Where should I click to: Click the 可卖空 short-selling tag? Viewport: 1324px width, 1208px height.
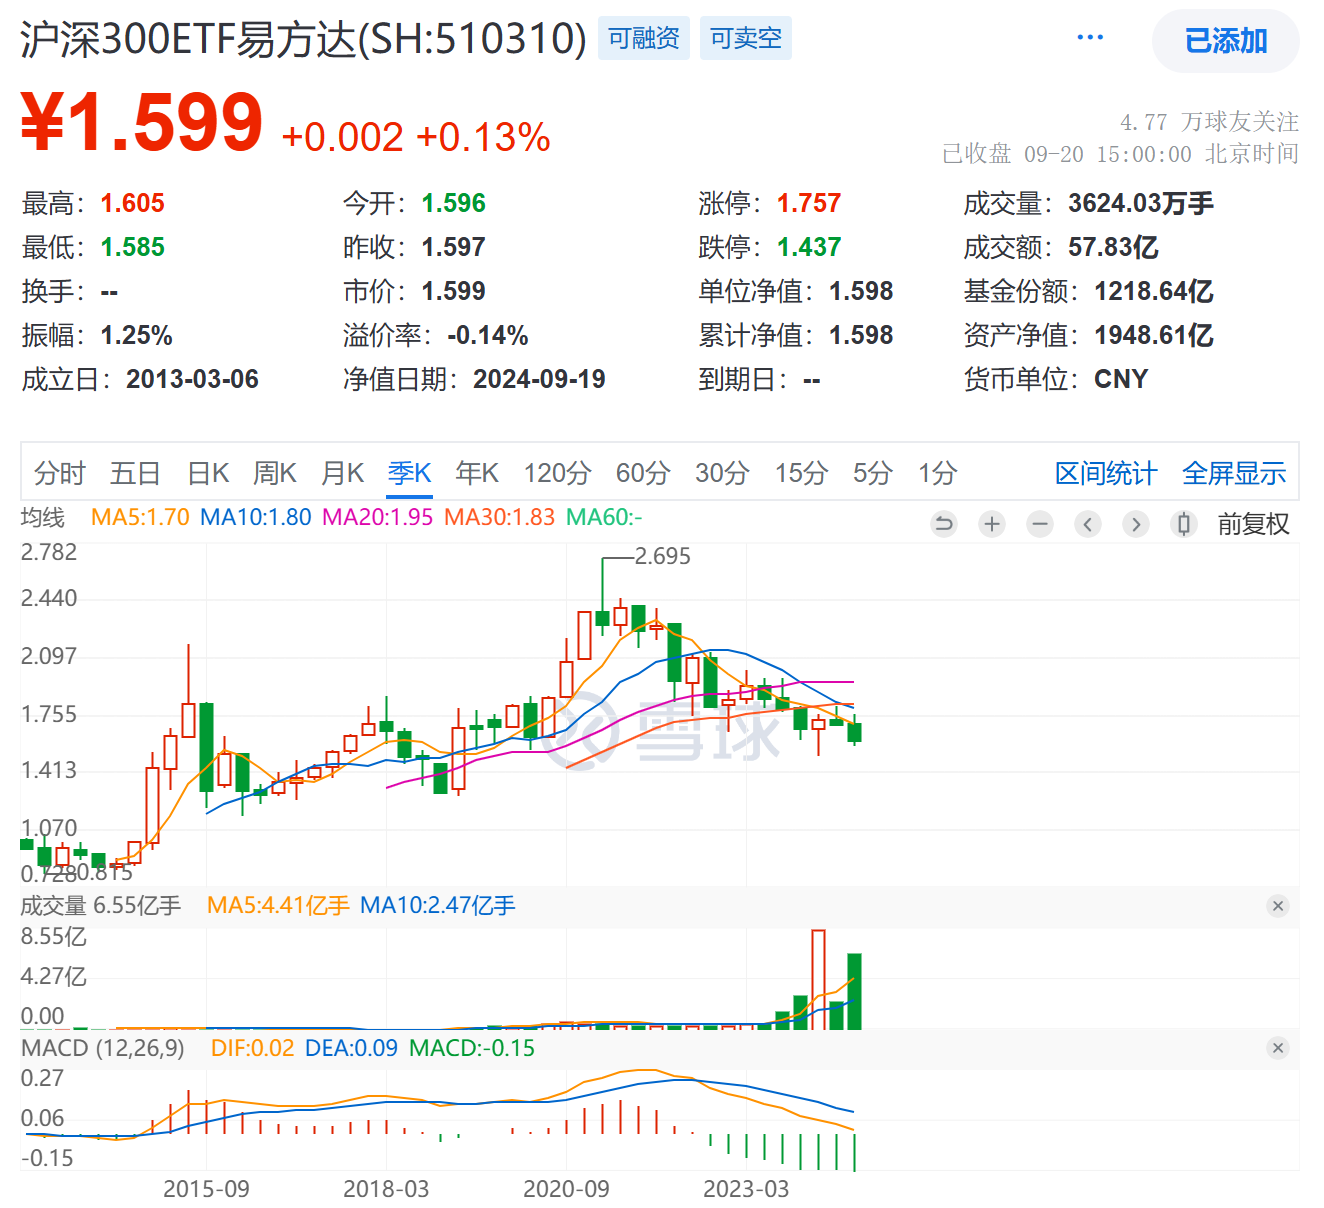[x=746, y=38]
